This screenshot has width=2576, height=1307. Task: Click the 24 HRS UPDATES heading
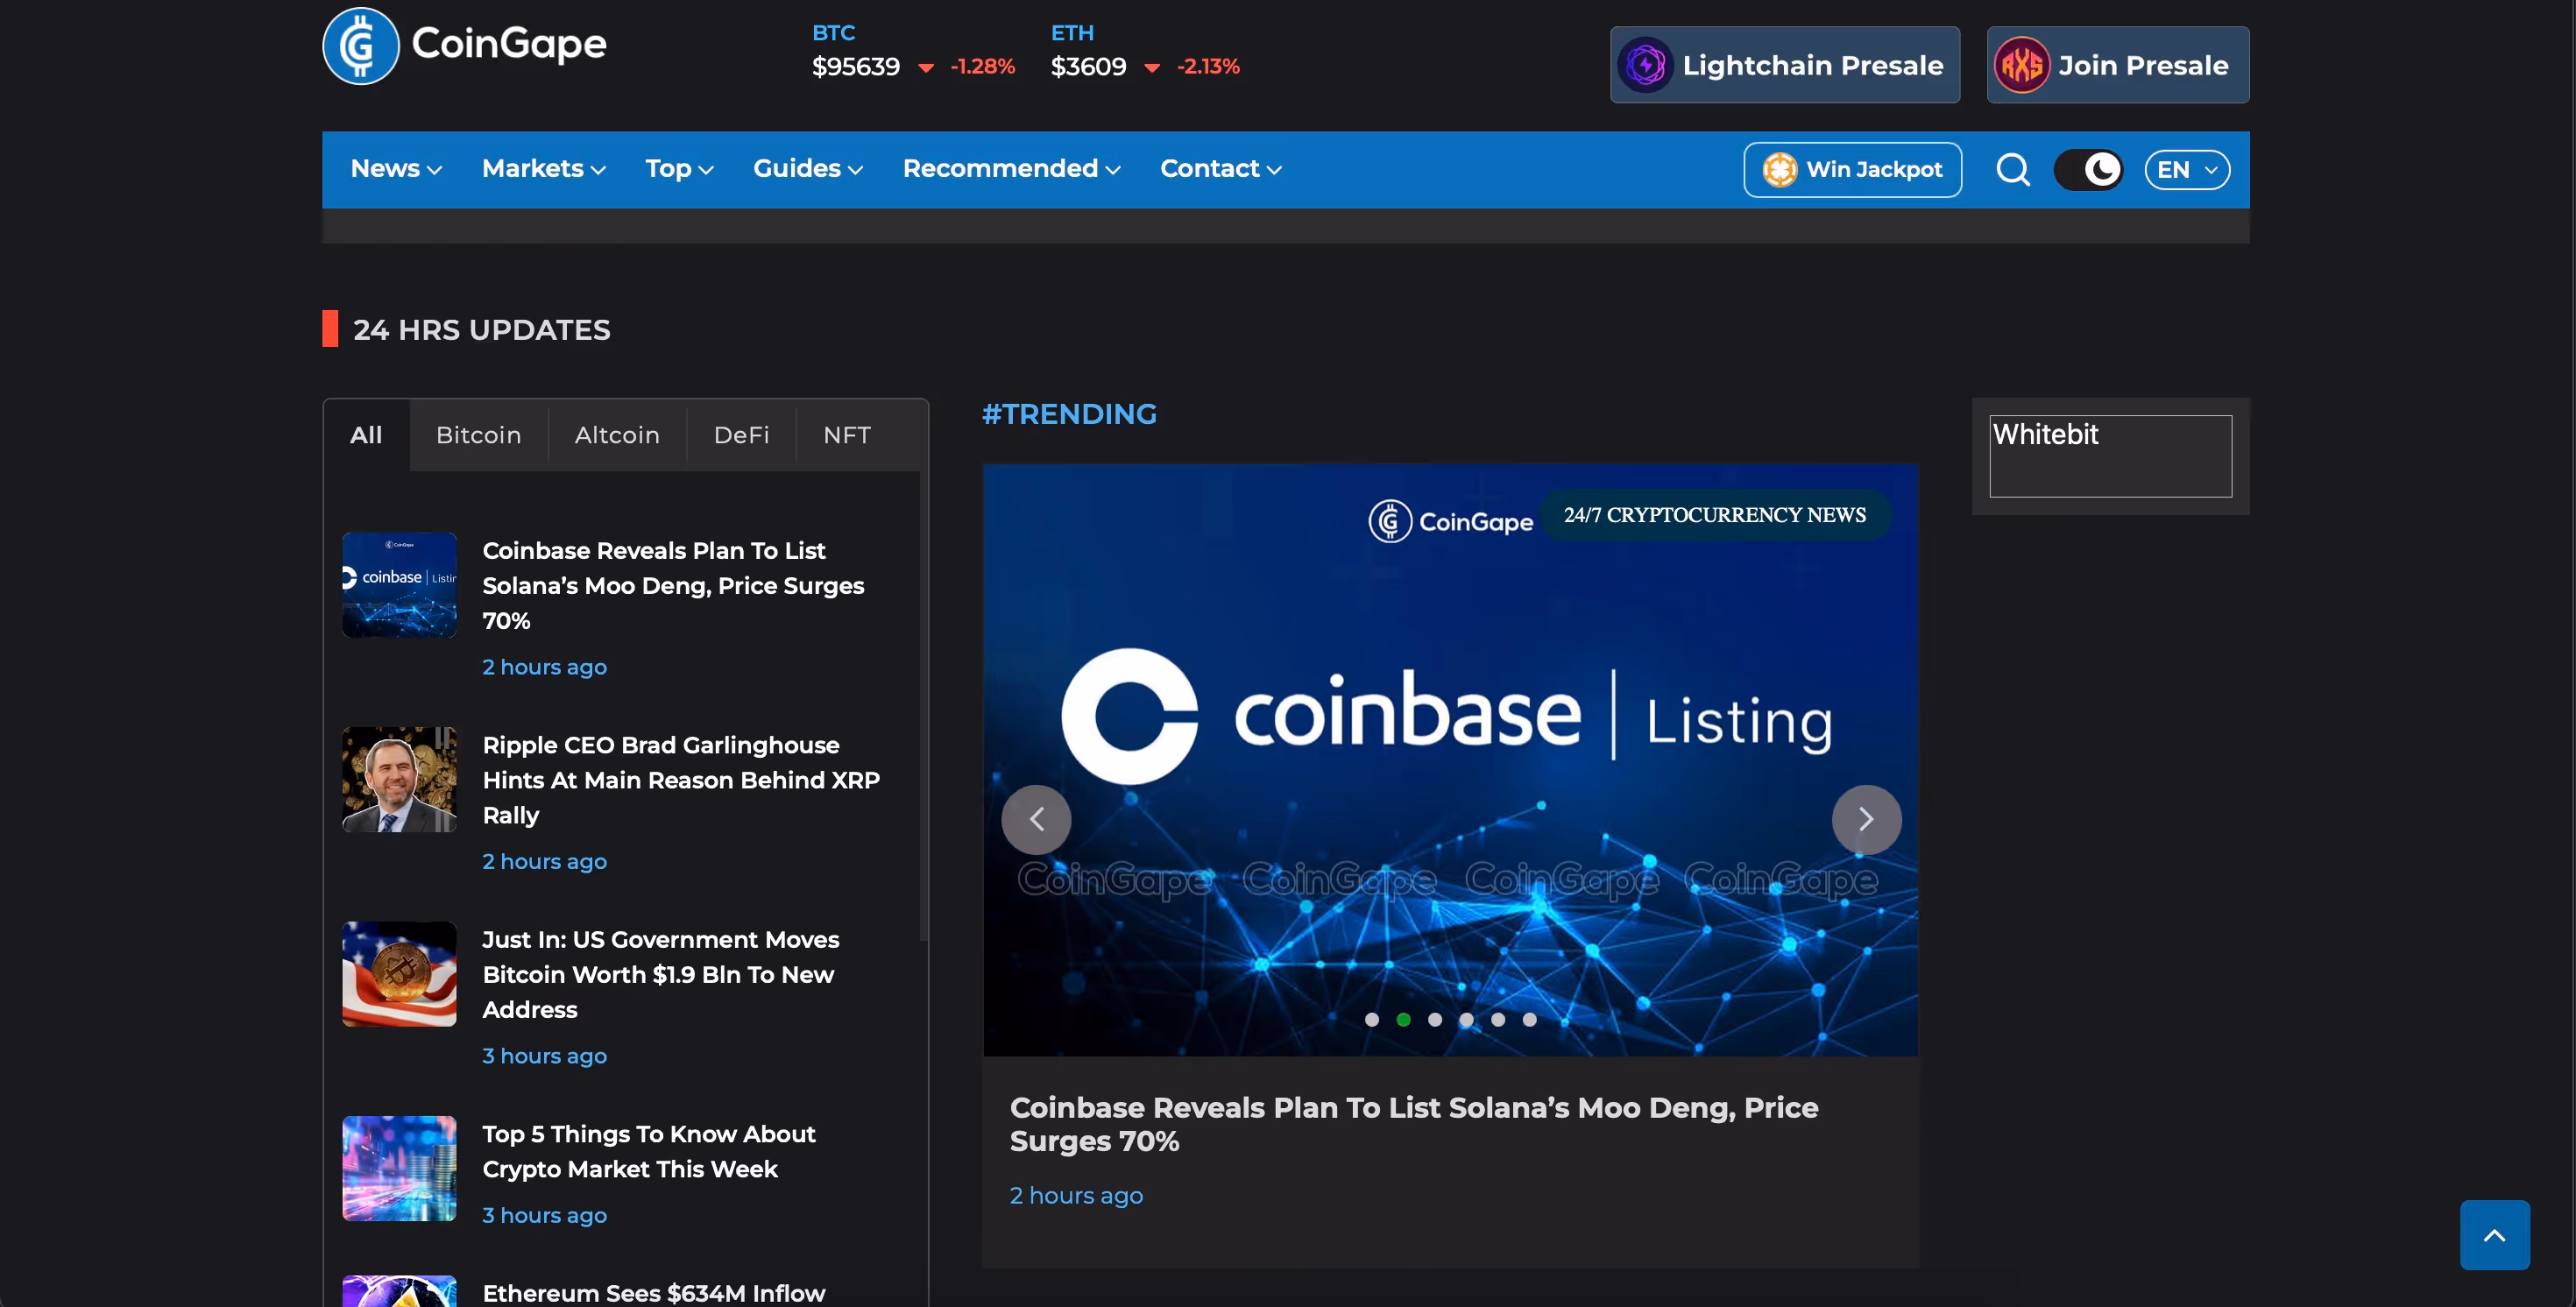coord(481,329)
